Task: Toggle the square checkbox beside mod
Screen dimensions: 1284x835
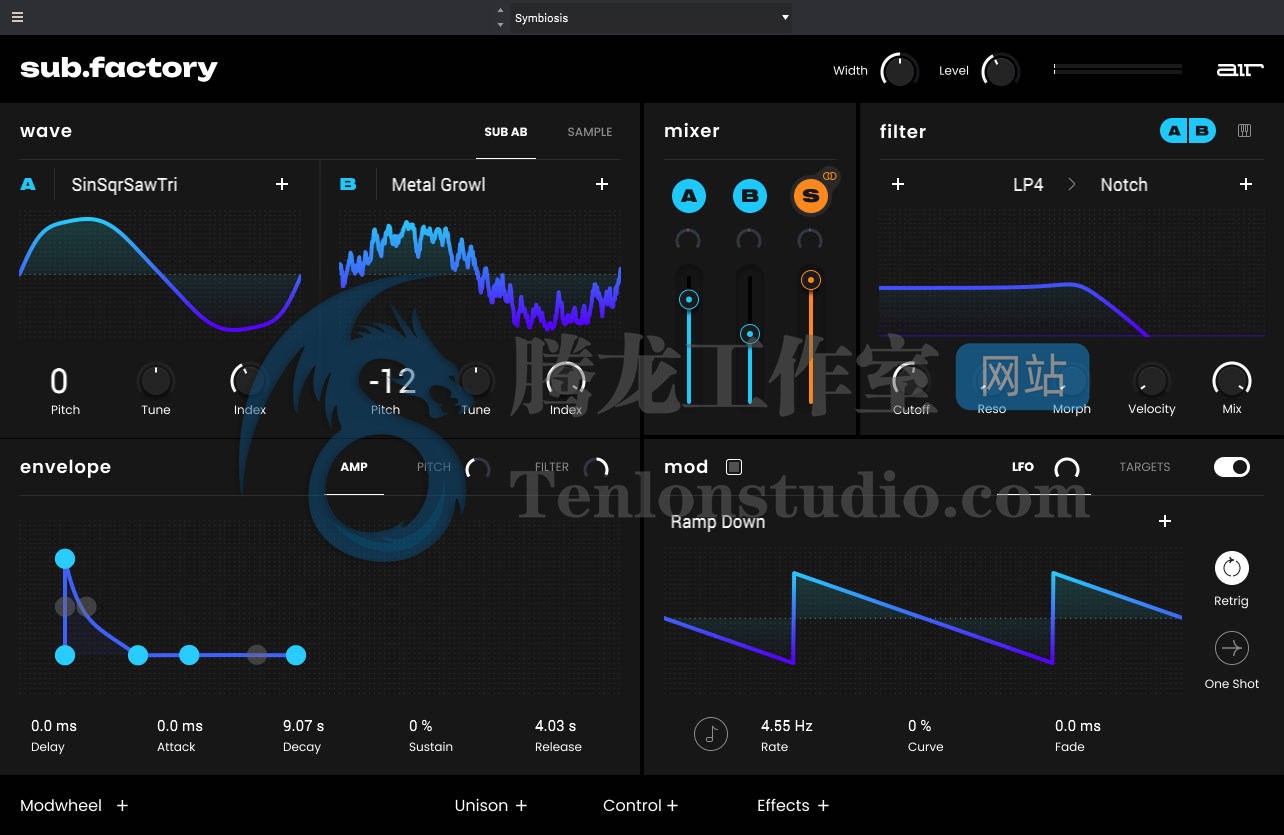Action: (x=734, y=467)
